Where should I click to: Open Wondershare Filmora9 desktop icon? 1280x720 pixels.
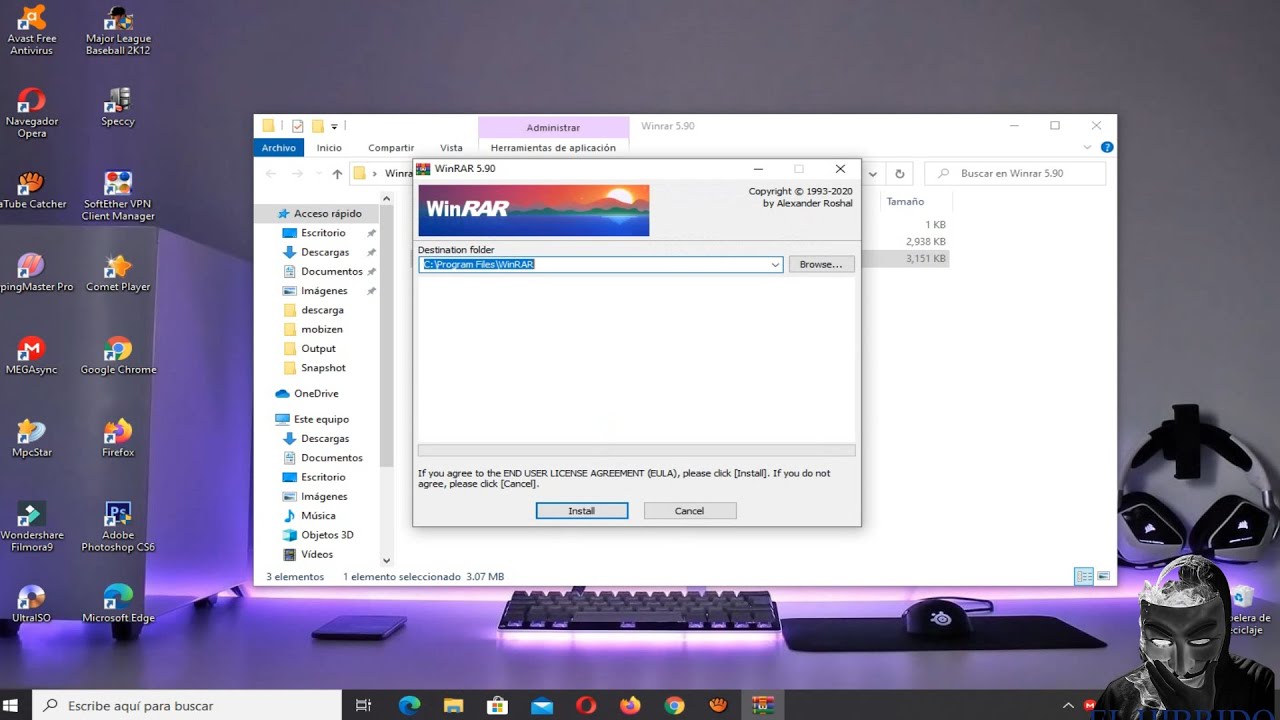pos(32,527)
